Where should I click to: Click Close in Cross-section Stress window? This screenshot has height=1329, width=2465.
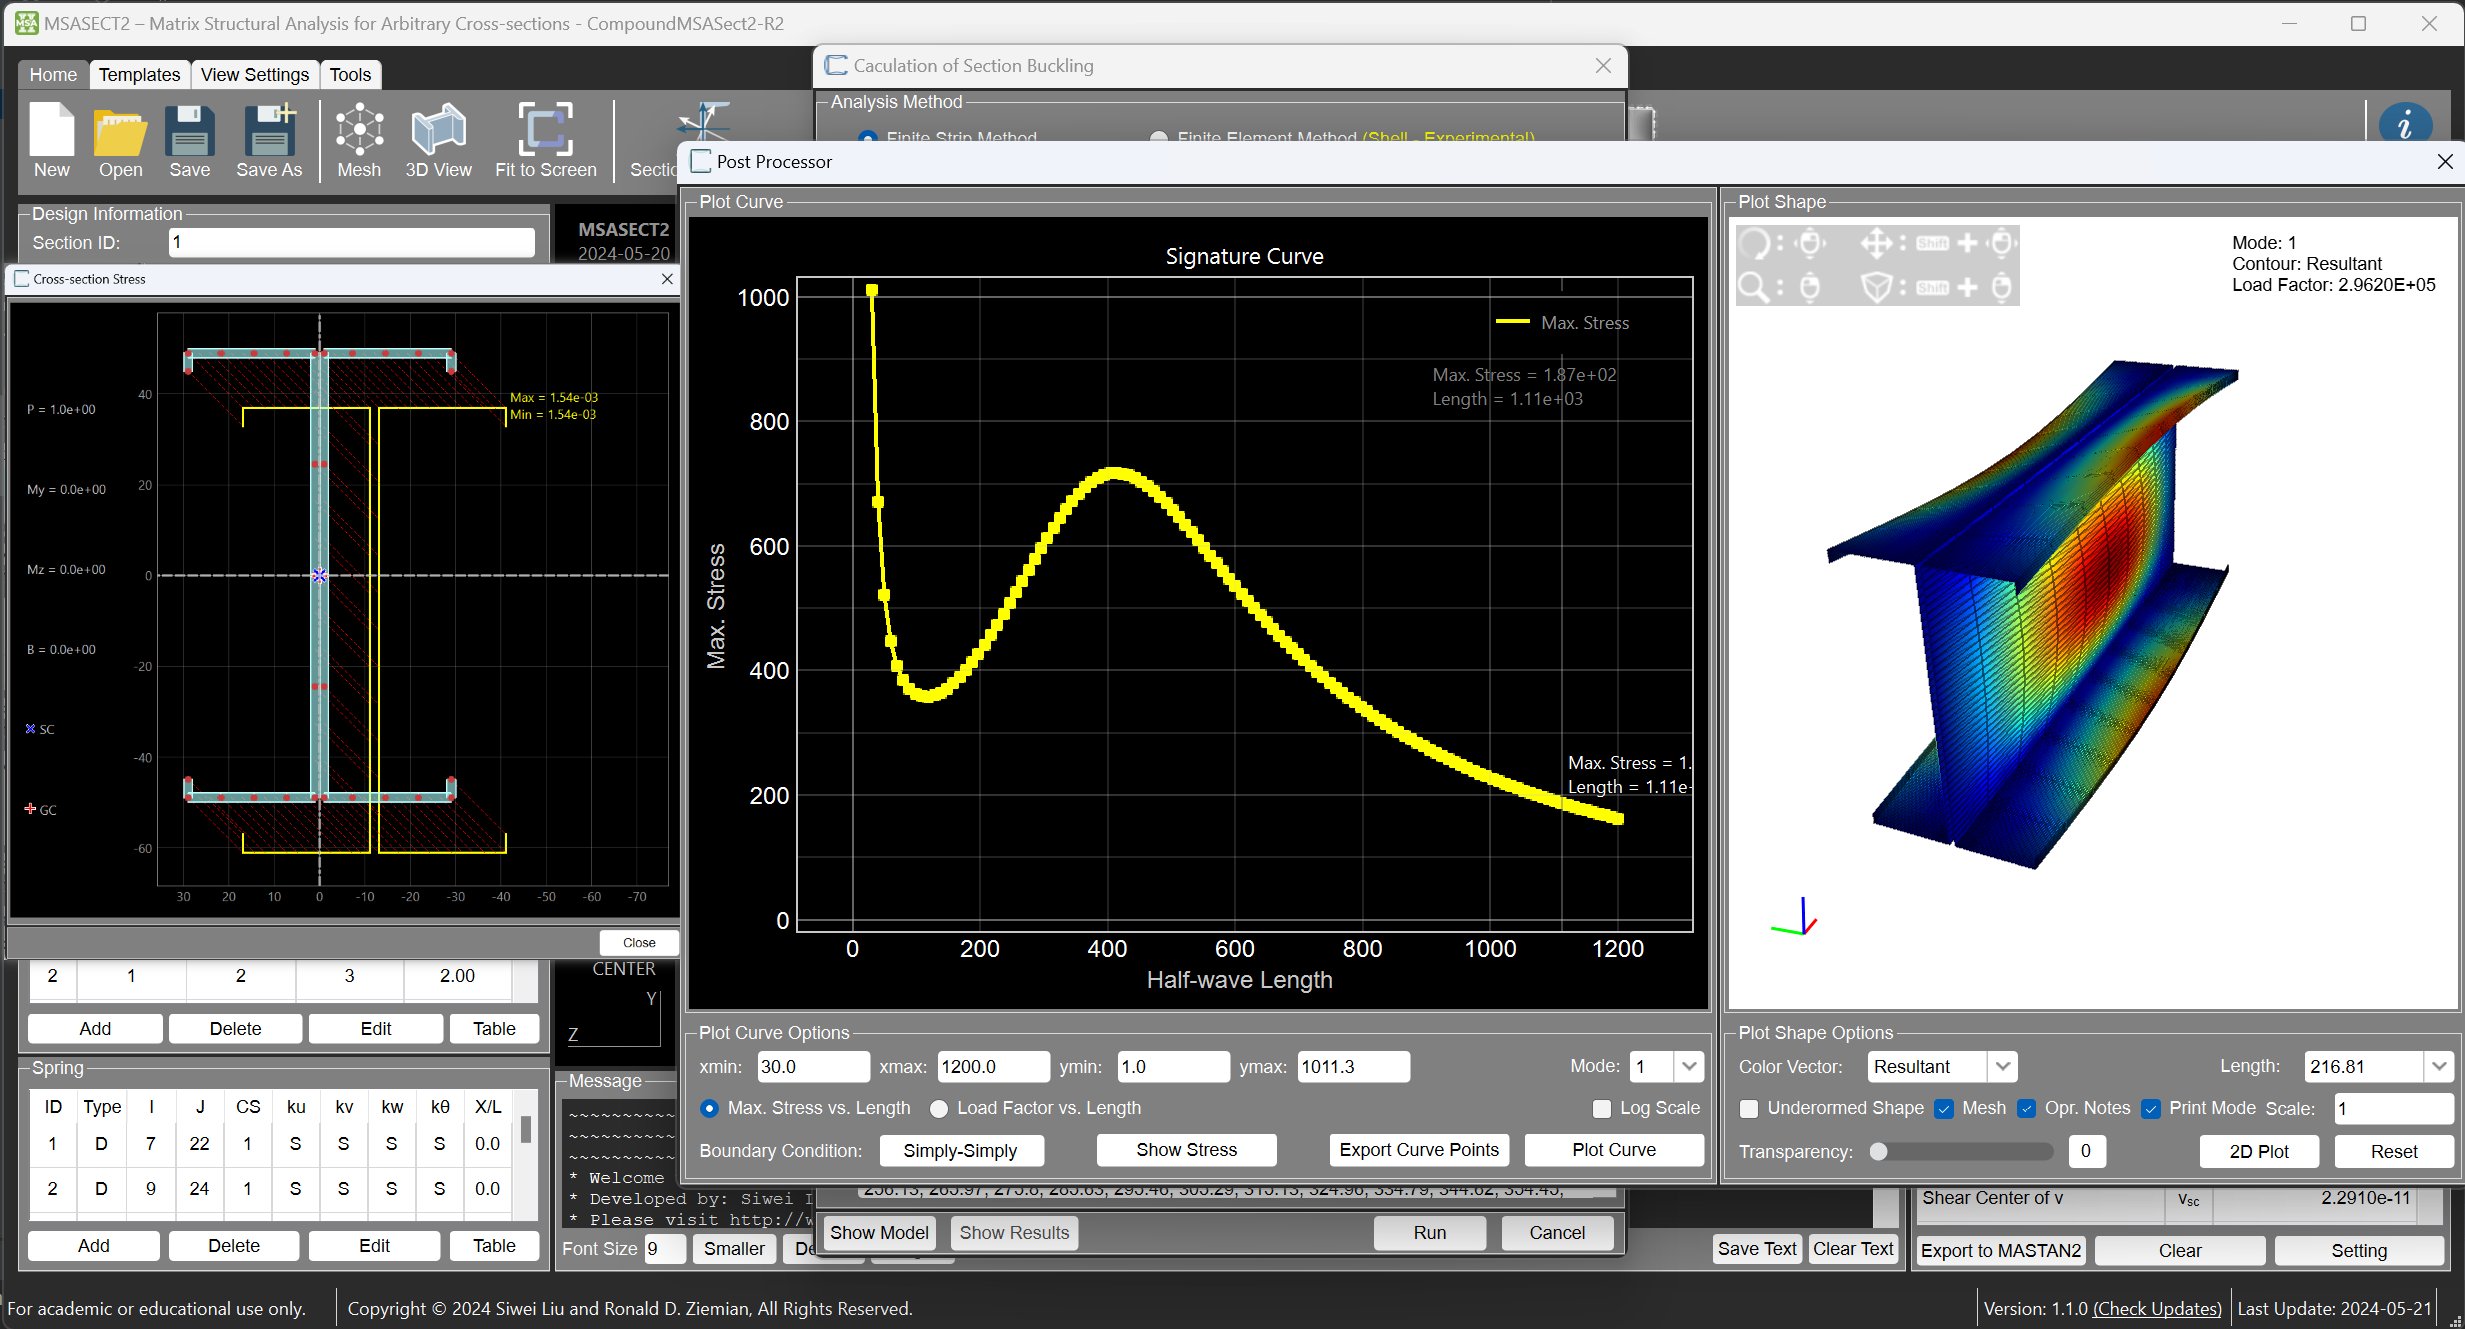coord(639,942)
